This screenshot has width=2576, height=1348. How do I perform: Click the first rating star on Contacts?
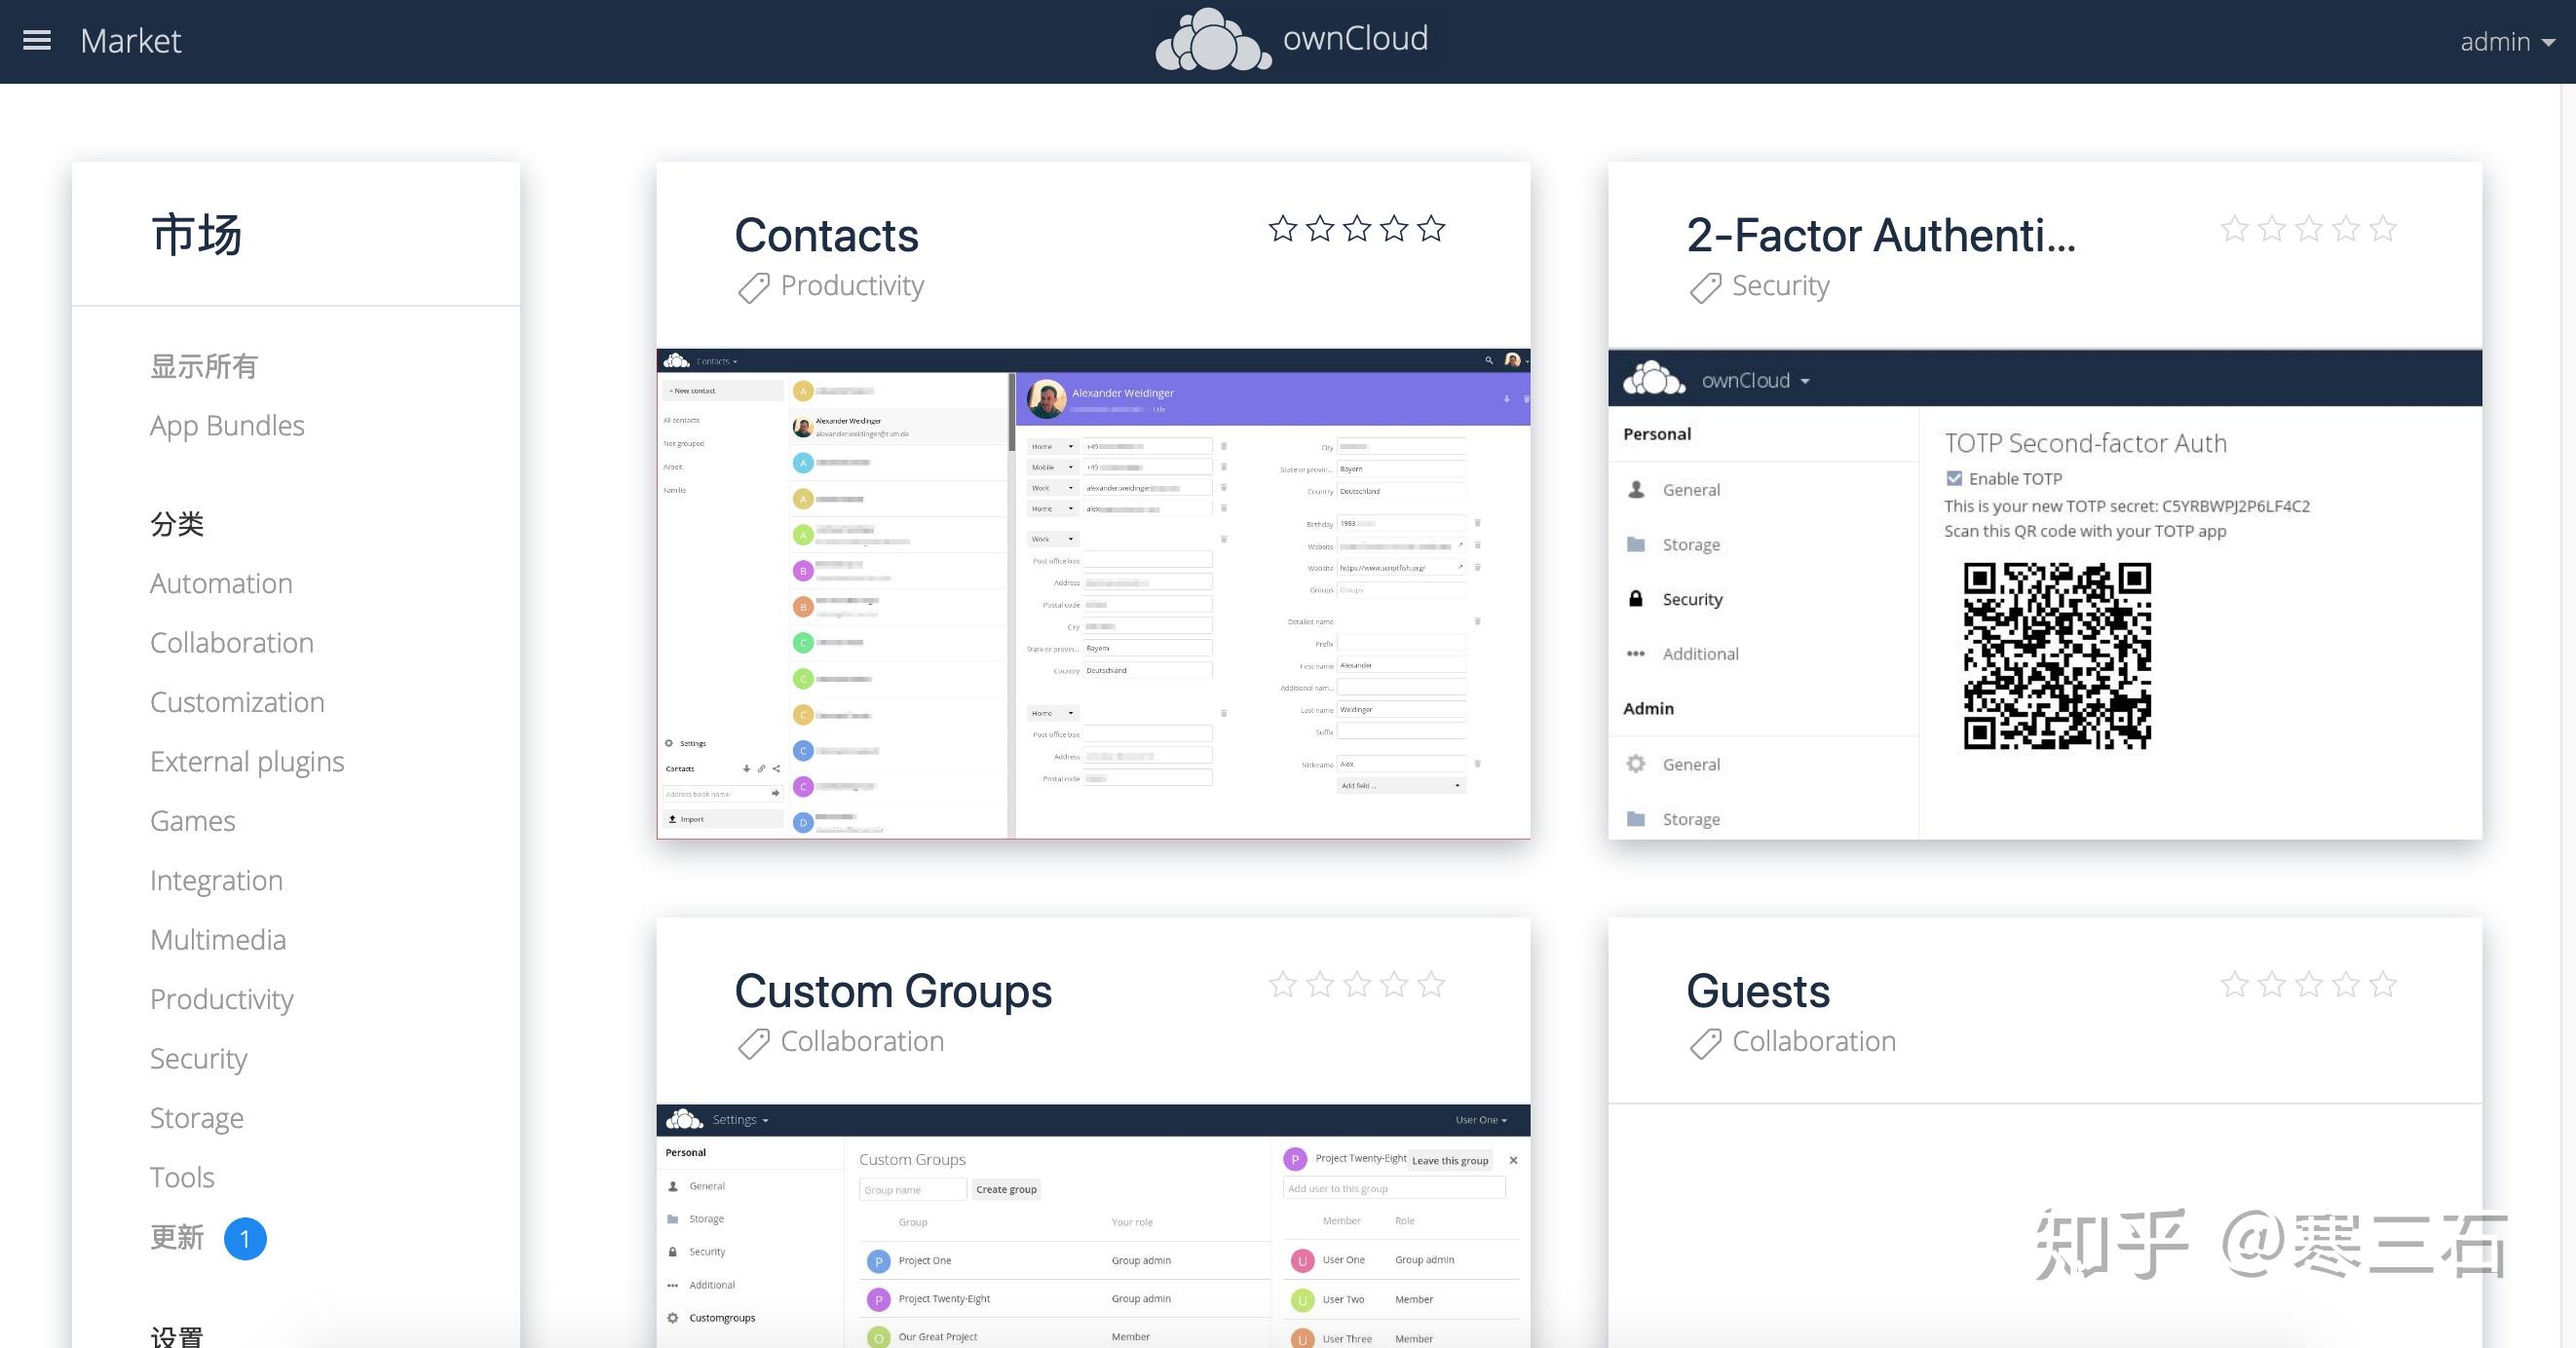[x=1283, y=229]
